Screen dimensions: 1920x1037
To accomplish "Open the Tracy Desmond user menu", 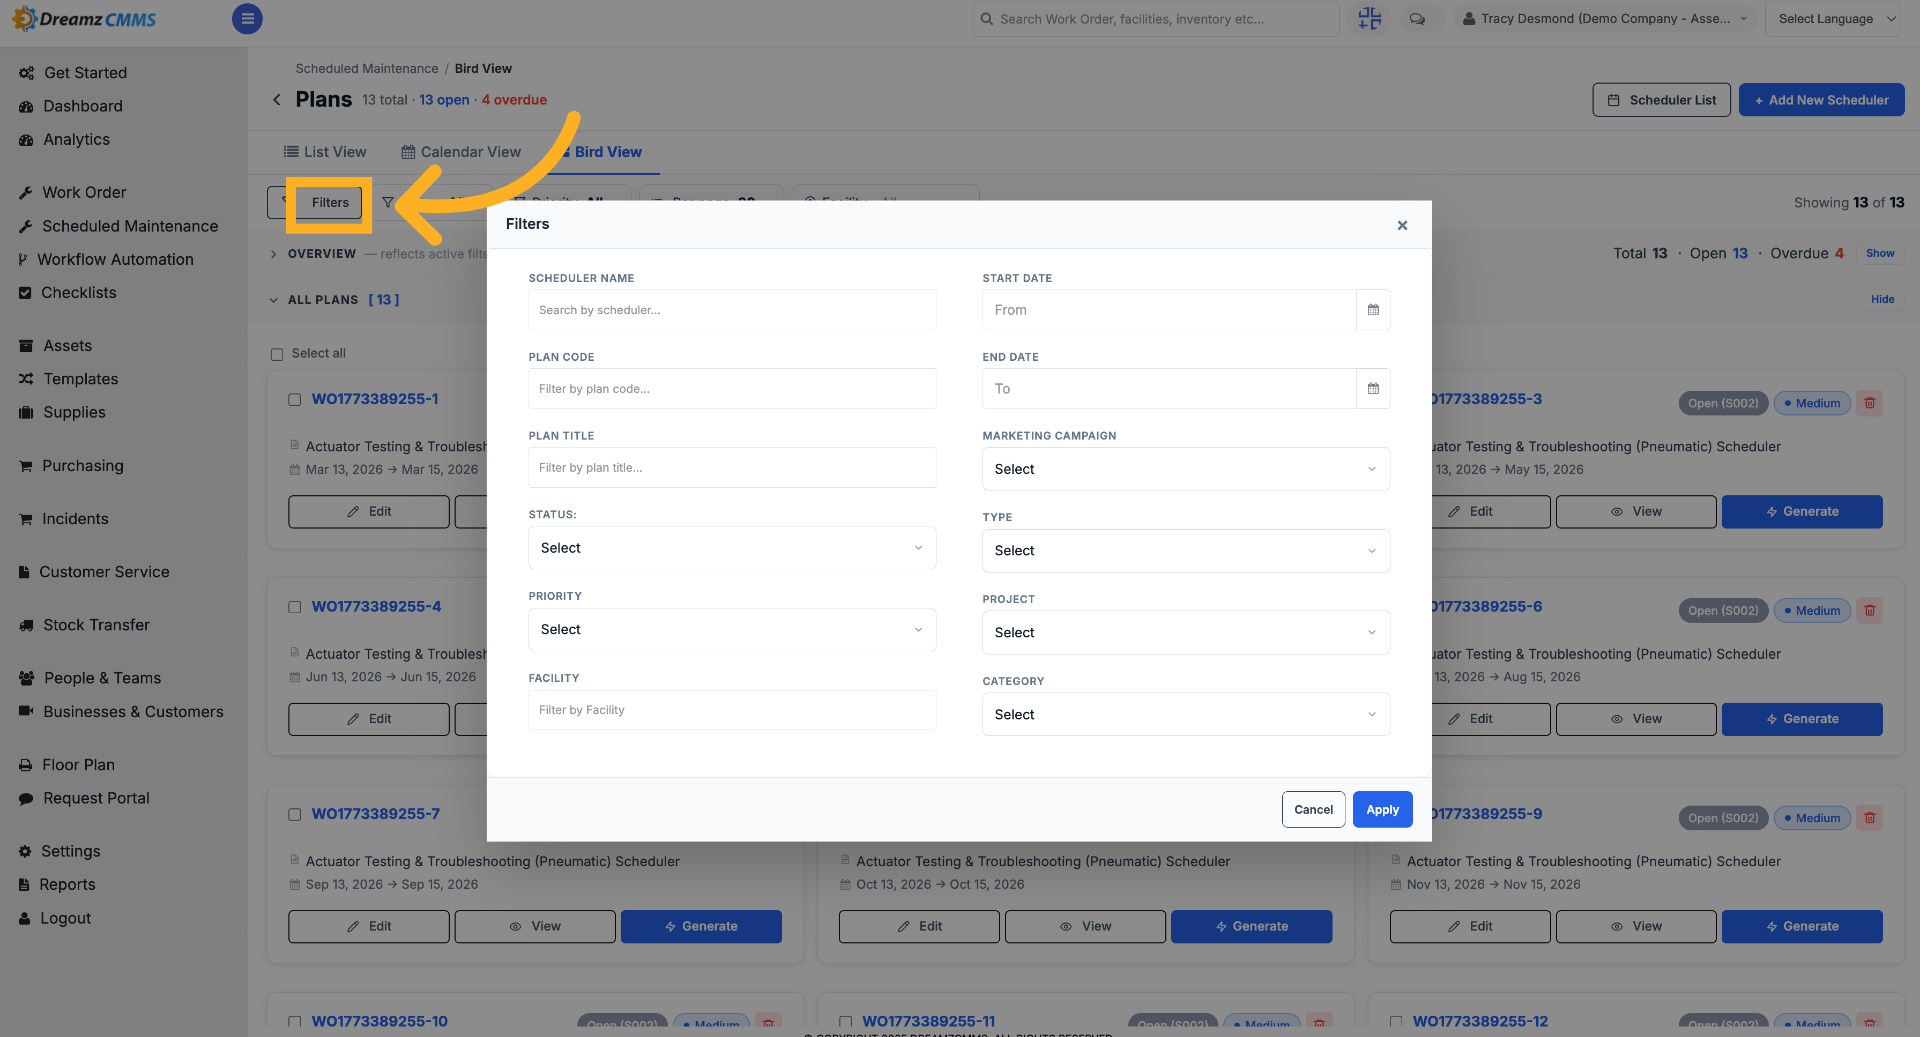I will click(1604, 19).
